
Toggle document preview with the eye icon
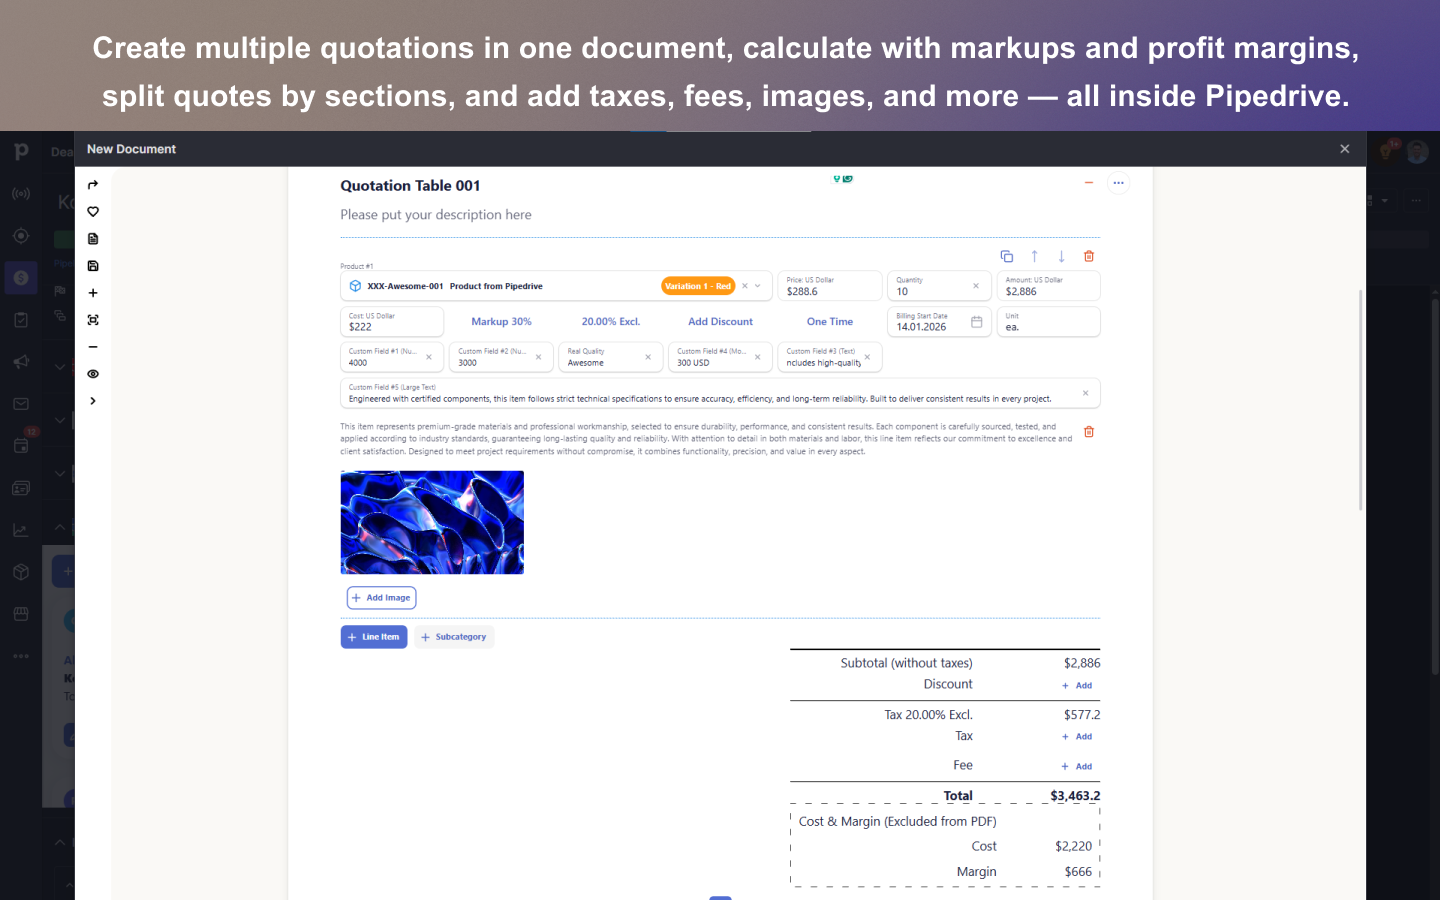(x=93, y=373)
